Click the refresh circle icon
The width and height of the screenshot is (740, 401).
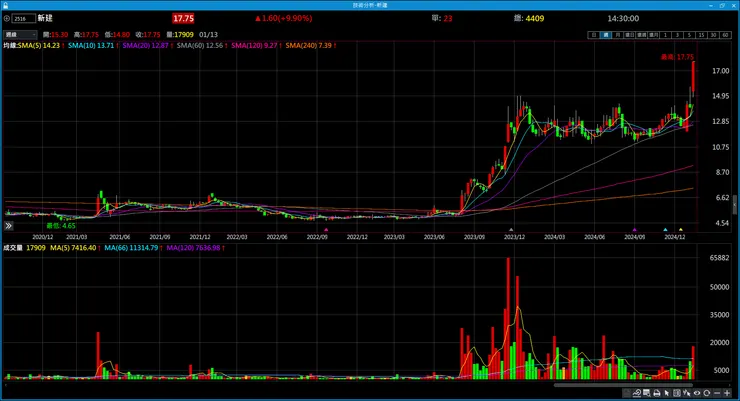(x=706, y=393)
